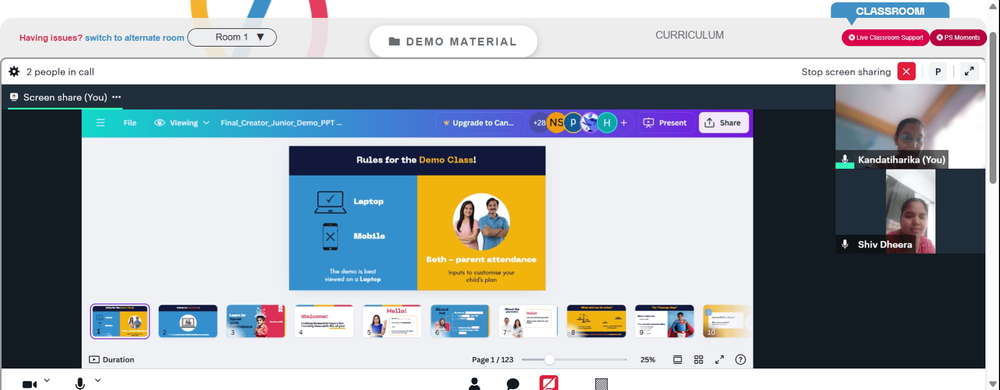Expand microphone options chevron
1000x390 pixels.
[x=98, y=380]
